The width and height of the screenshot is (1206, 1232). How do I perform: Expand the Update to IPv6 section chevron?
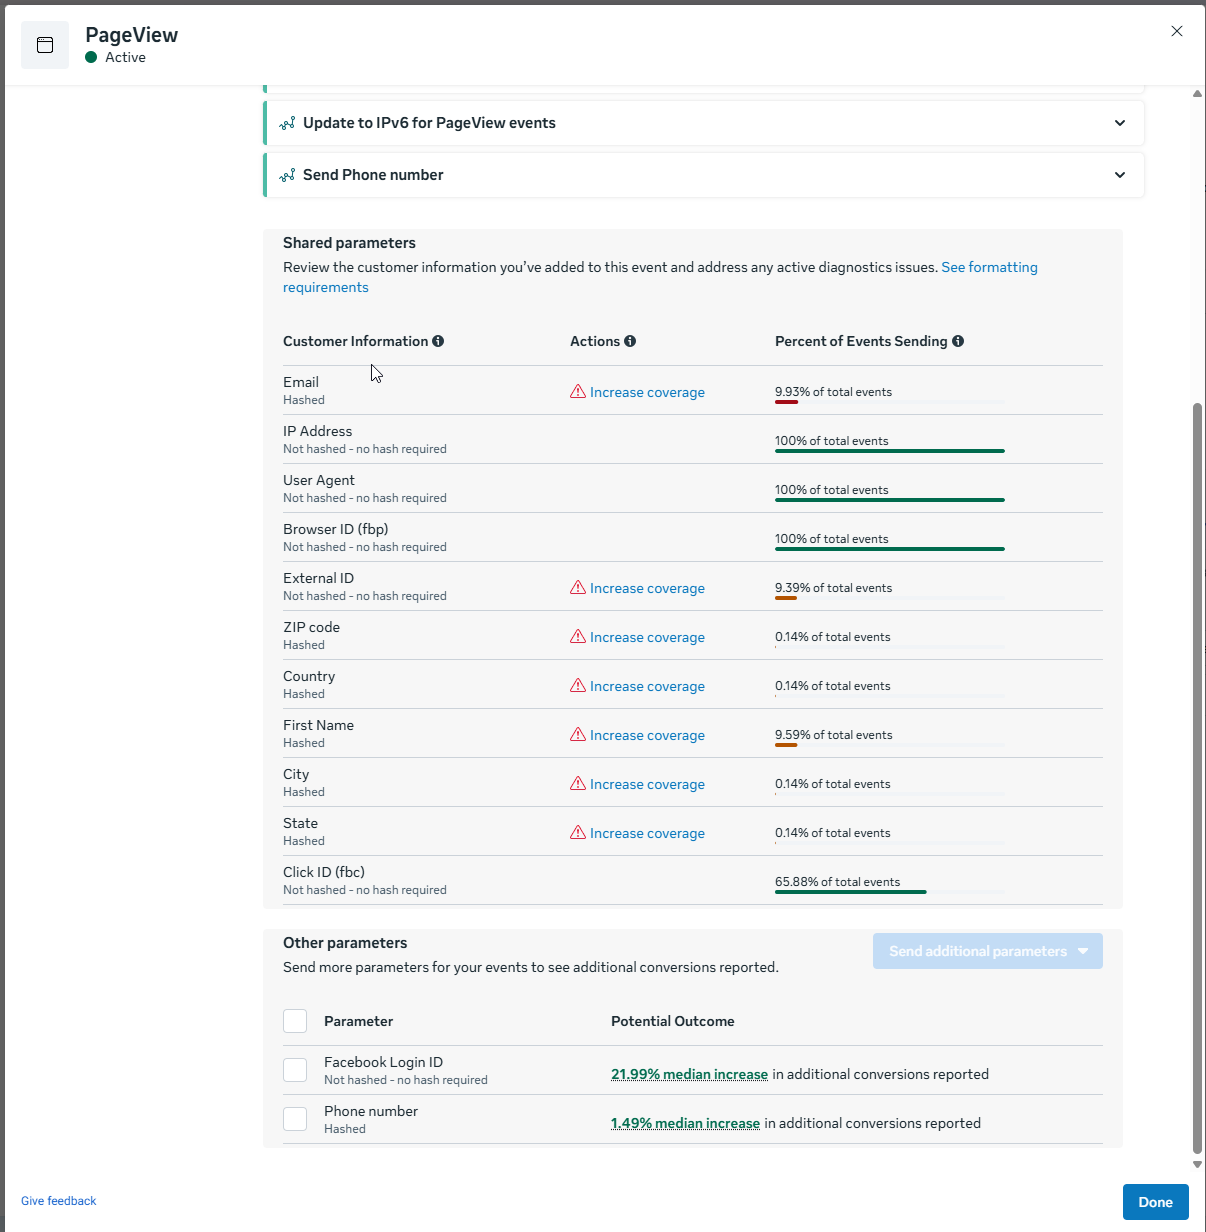[1120, 123]
